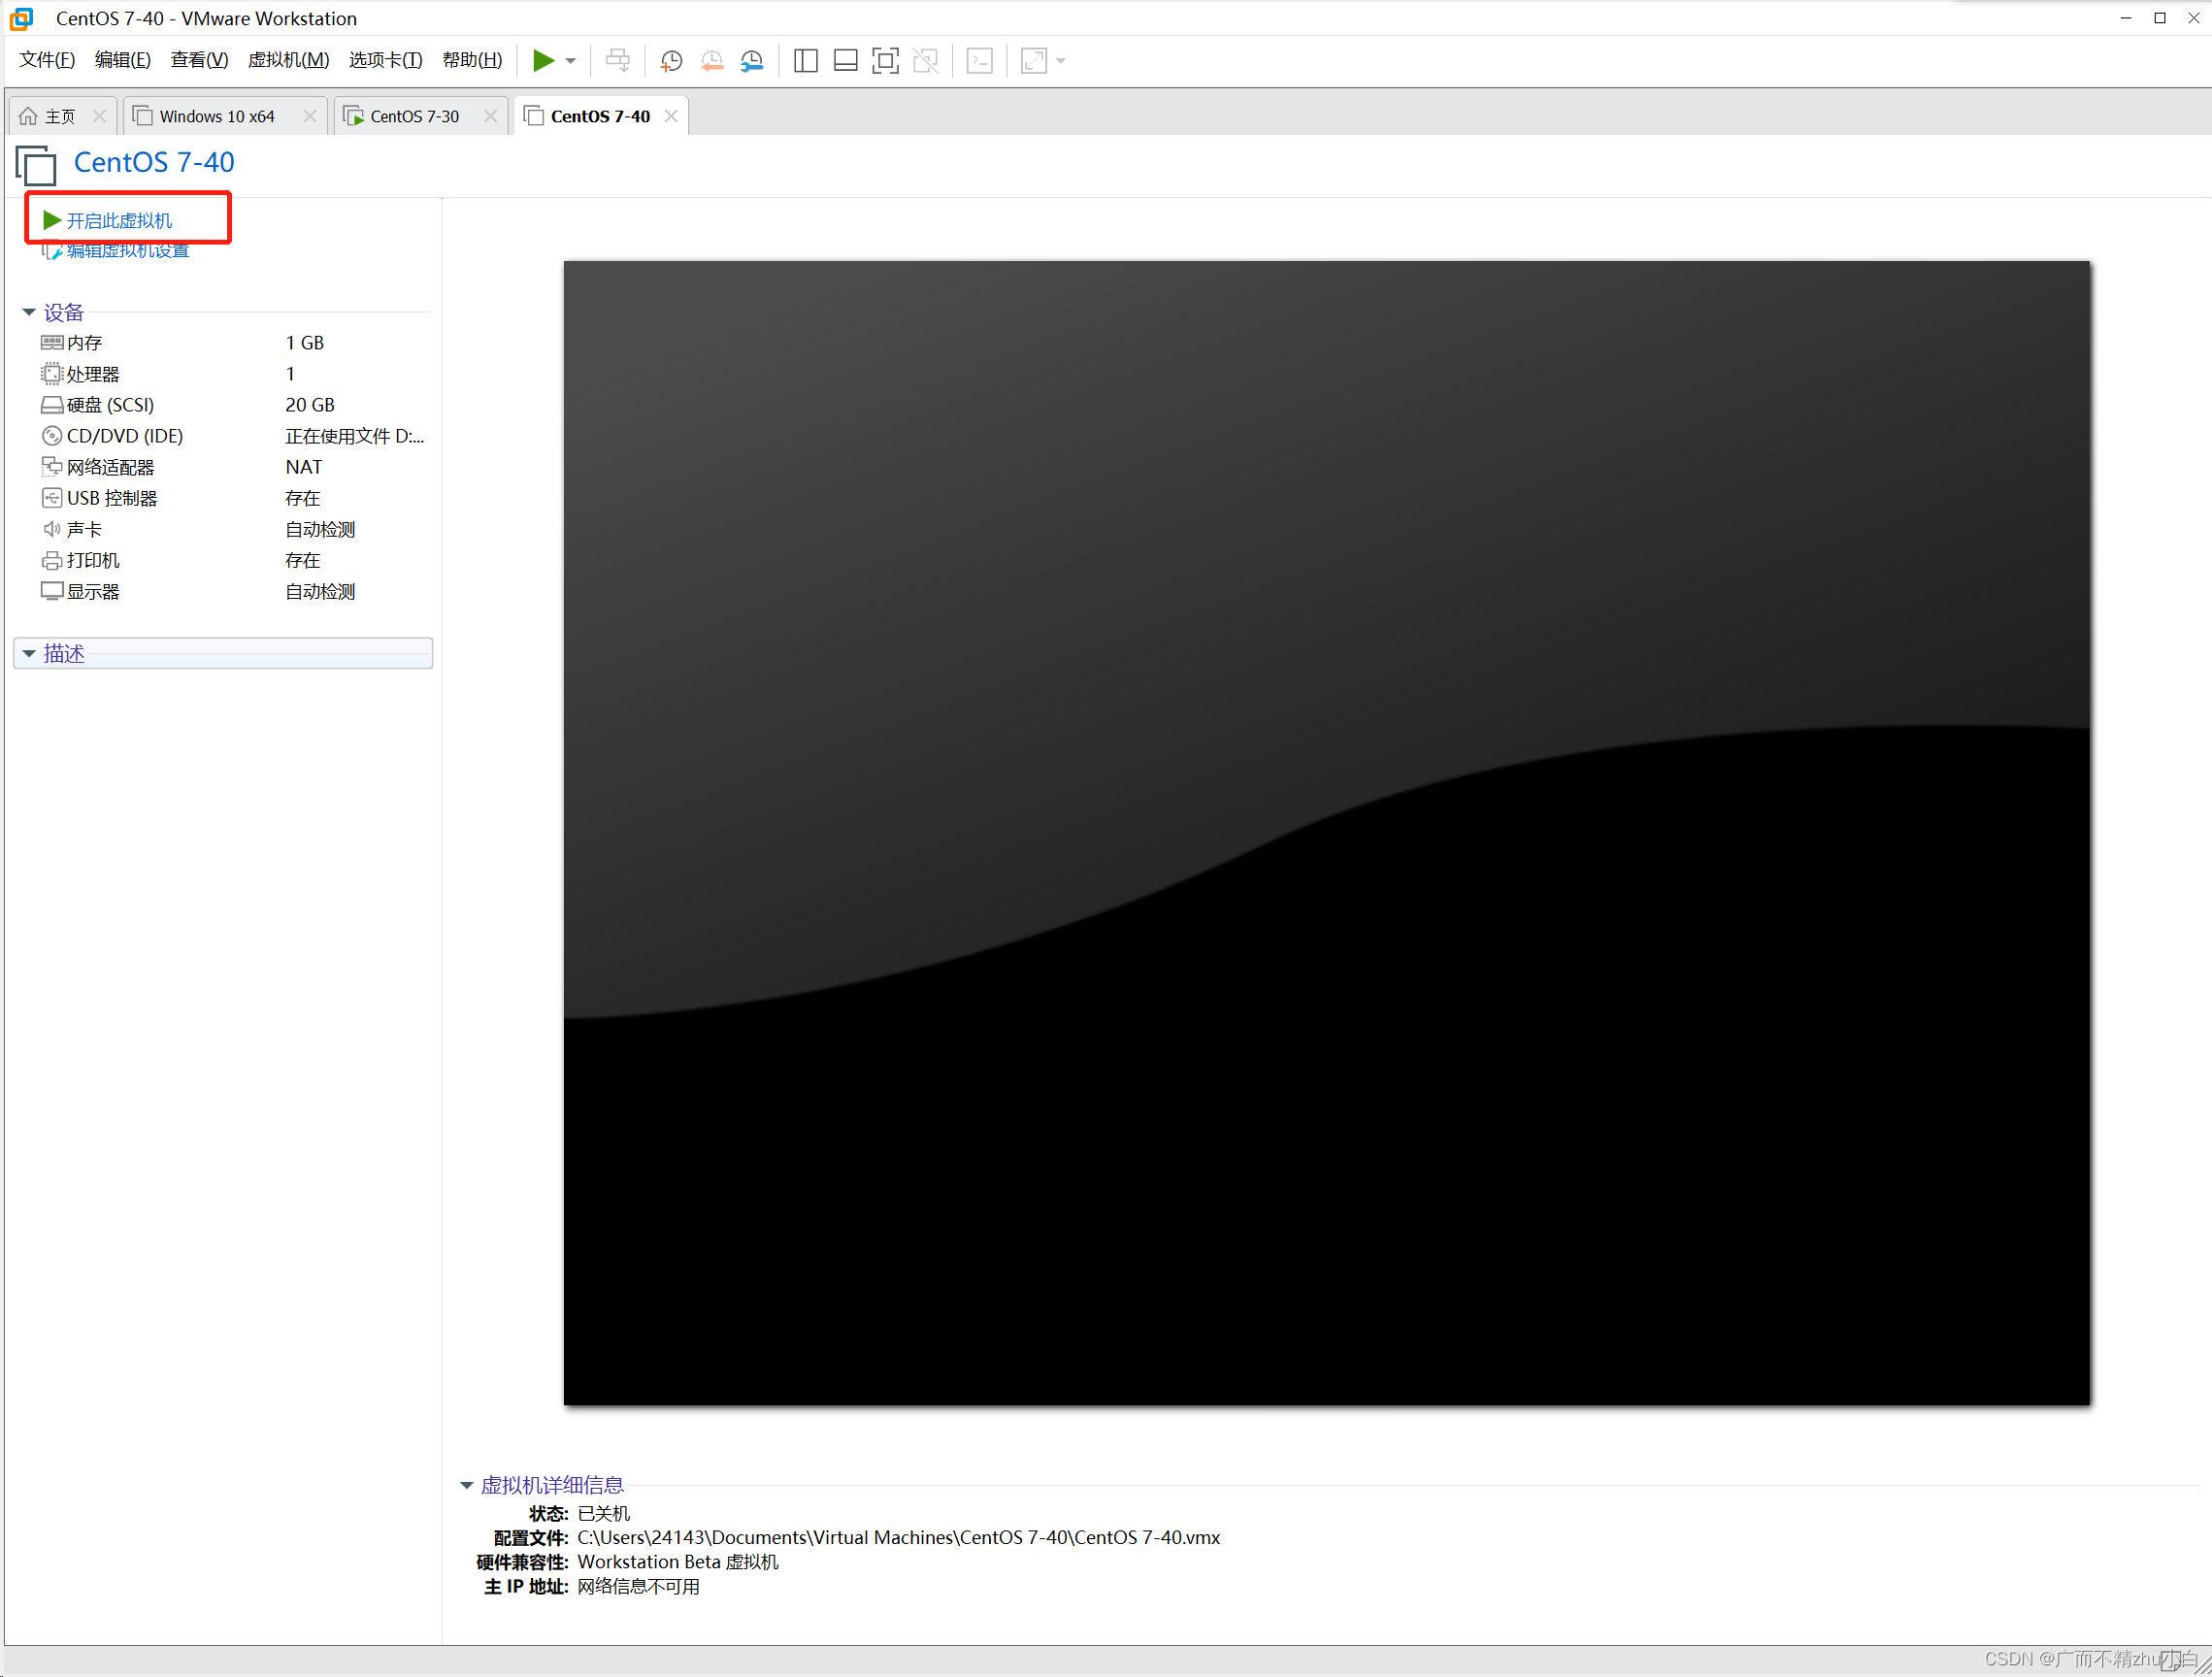This screenshot has height=1677, width=2212.
Task: Click the CD/DVD disc icon
Action: click(x=52, y=436)
